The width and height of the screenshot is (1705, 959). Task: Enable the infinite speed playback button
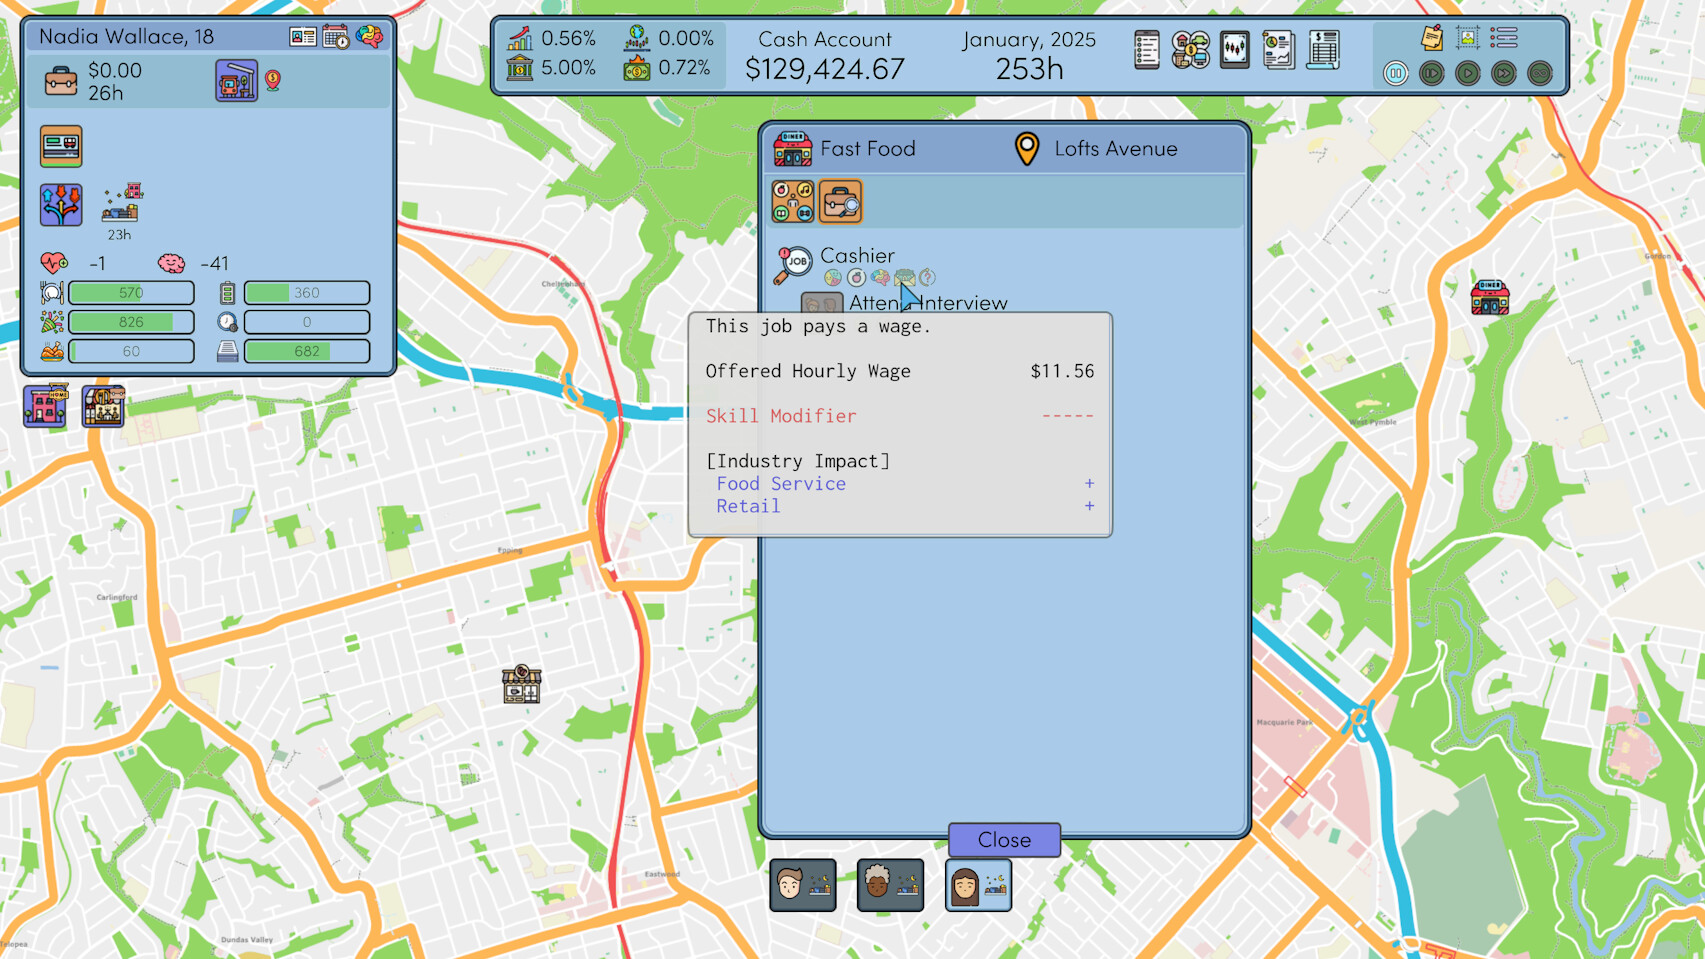coord(1539,73)
